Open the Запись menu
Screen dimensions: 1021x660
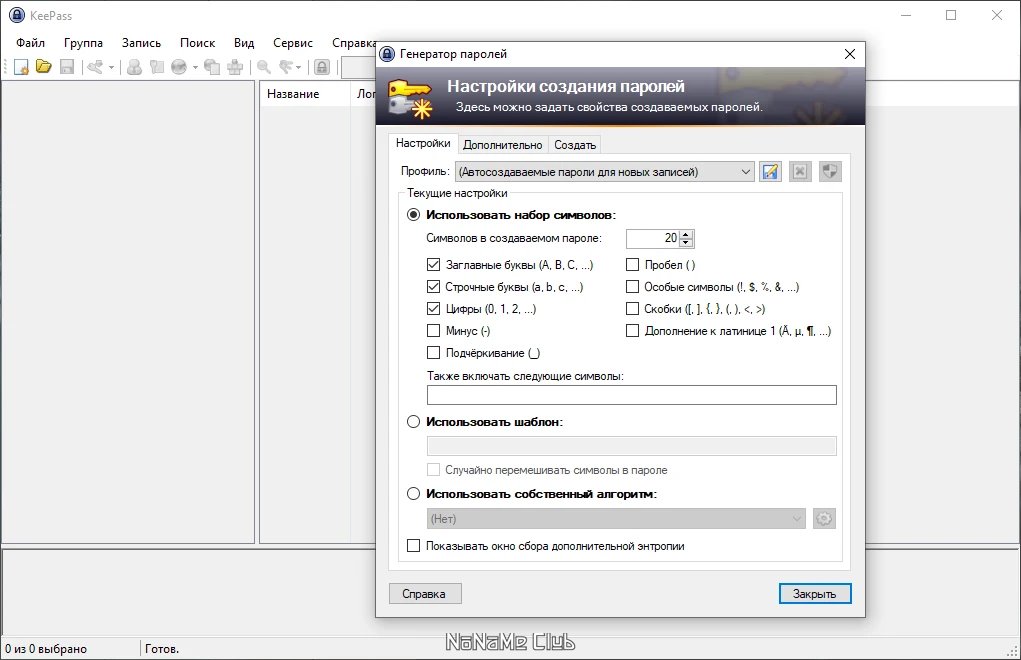click(x=141, y=43)
